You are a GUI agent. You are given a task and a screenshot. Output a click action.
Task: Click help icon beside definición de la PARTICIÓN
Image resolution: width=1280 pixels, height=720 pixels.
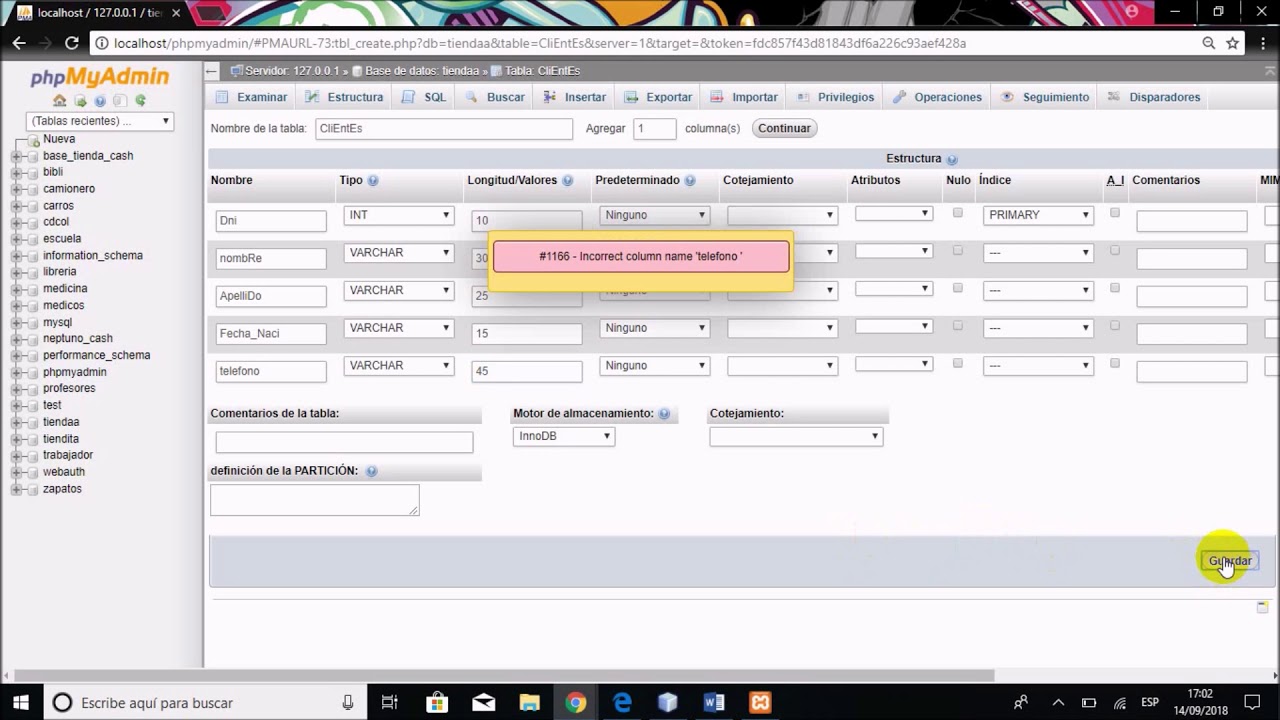pos(371,471)
